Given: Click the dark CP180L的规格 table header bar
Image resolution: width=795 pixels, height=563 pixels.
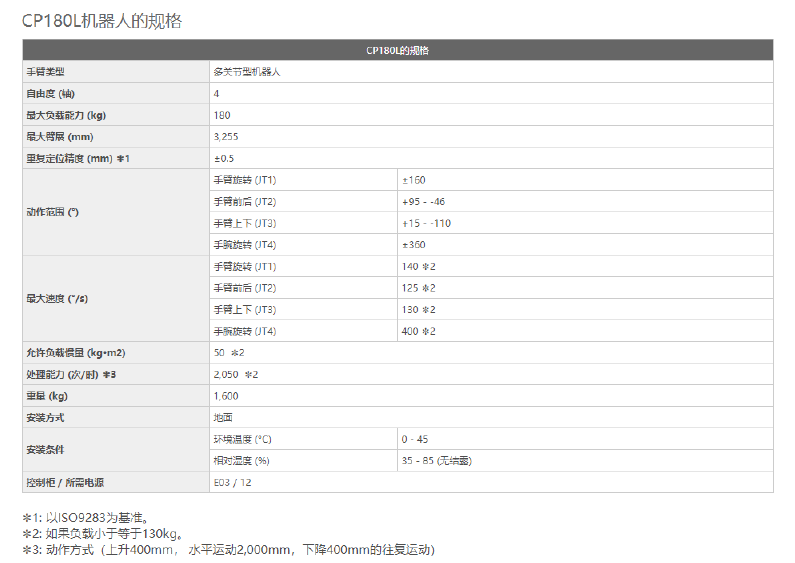Looking at the screenshot, I should click(397, 50).
